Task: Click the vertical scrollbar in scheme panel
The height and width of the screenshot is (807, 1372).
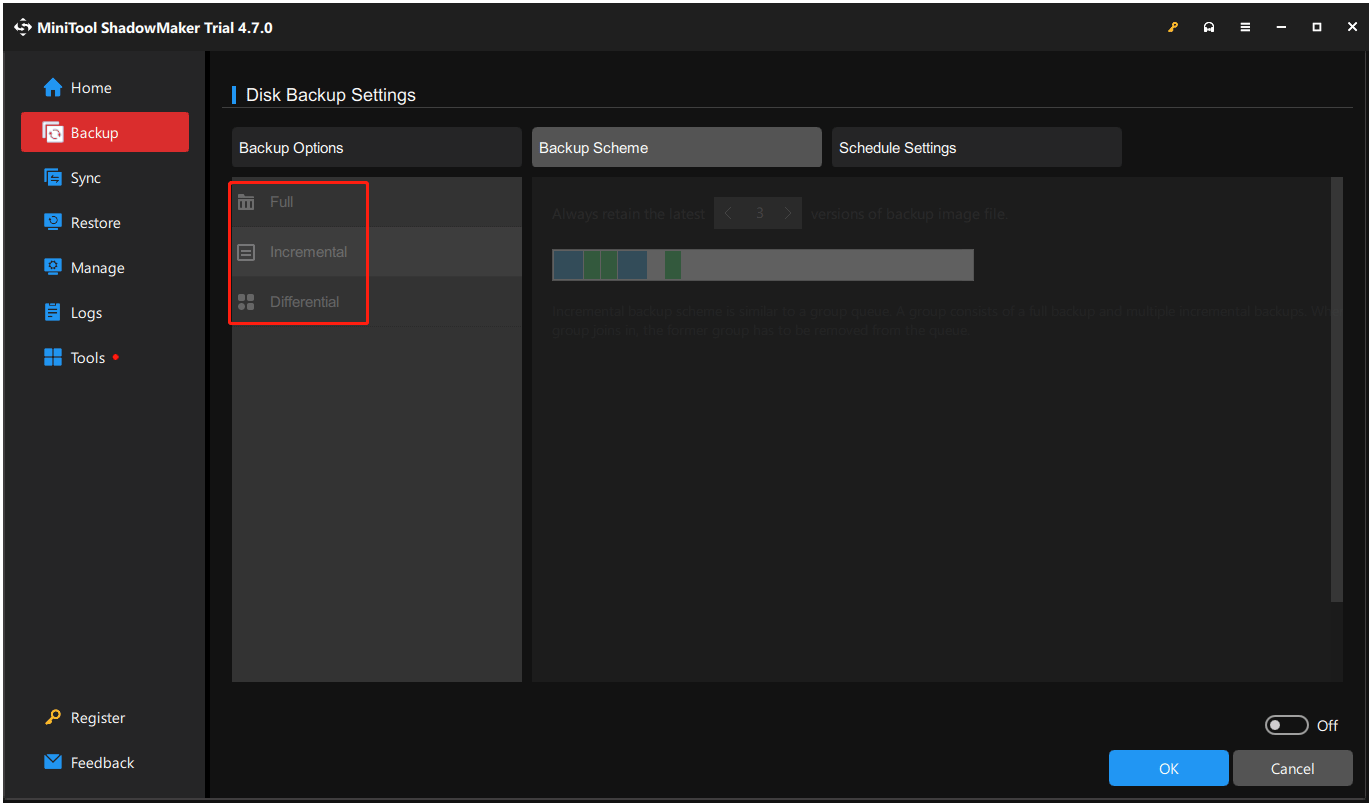Action: 1337,390
